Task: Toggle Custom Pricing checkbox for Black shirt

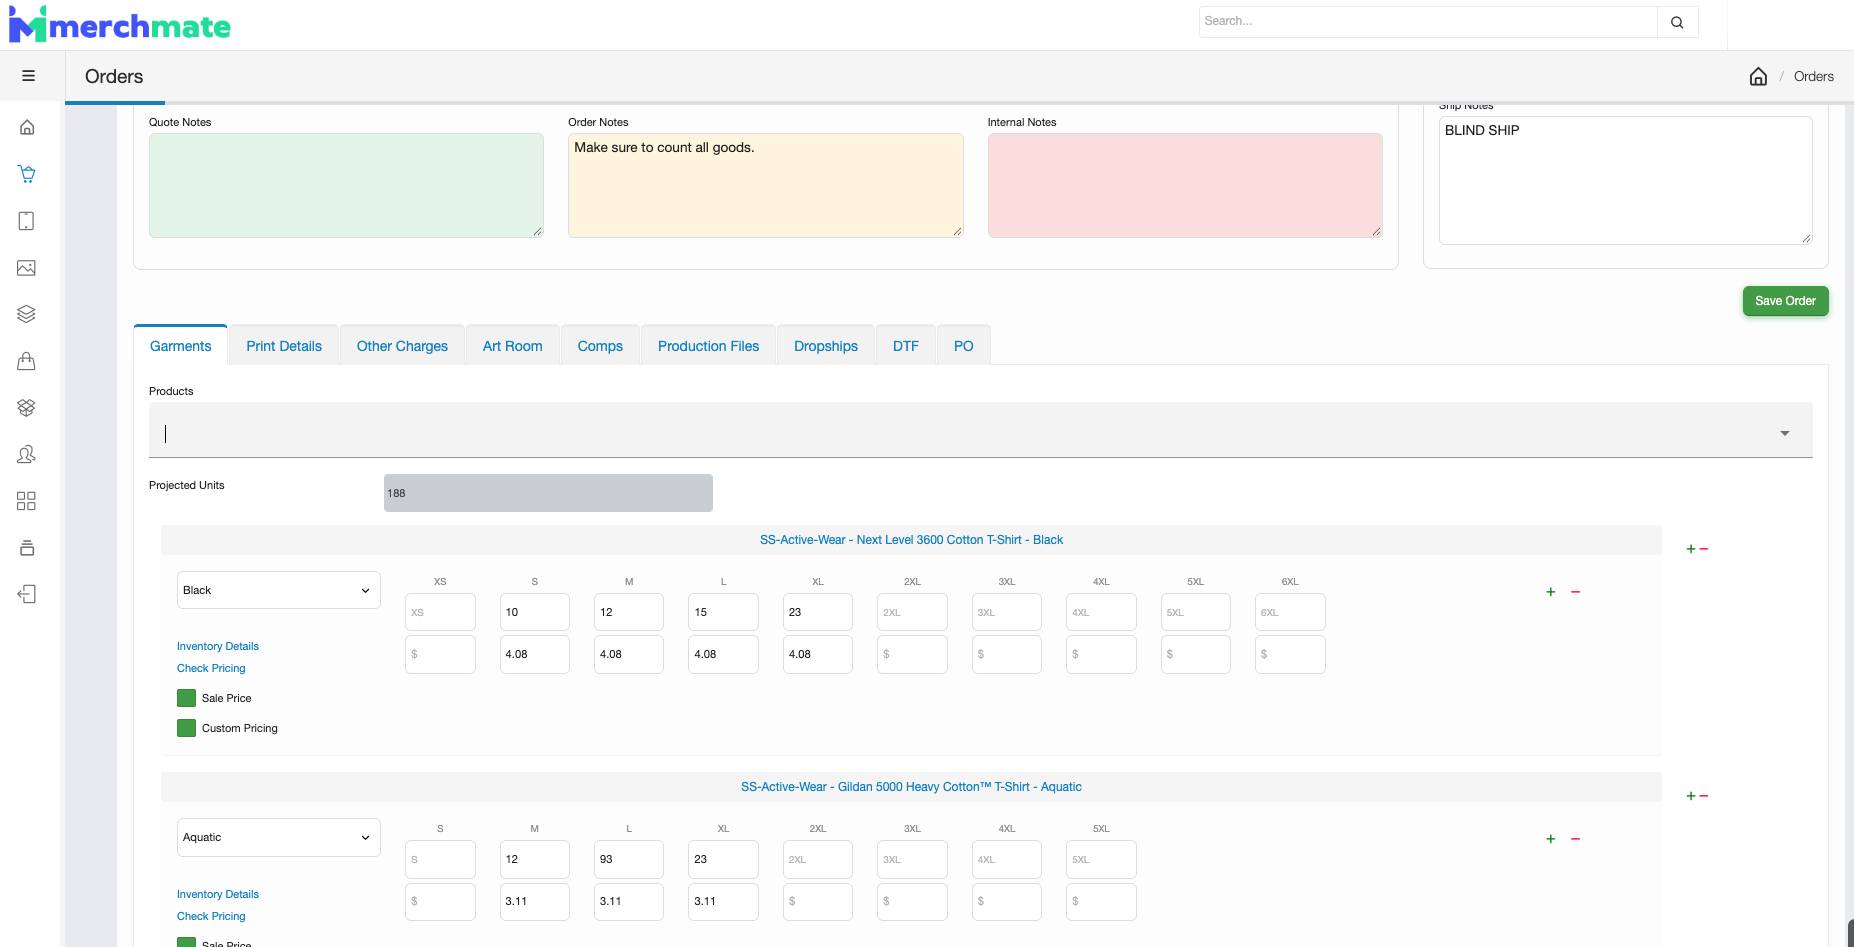Action: click(x=186, y=728)
